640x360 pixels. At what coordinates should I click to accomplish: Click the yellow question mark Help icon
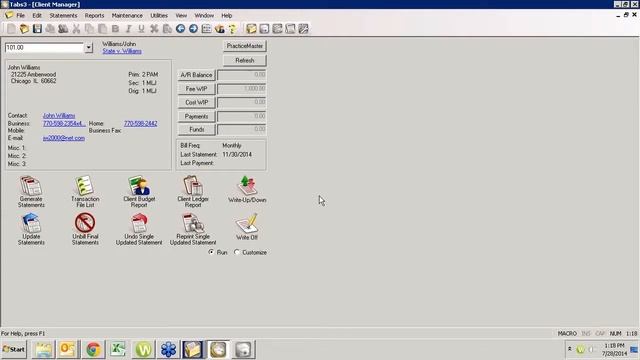[x=233, y=29]
